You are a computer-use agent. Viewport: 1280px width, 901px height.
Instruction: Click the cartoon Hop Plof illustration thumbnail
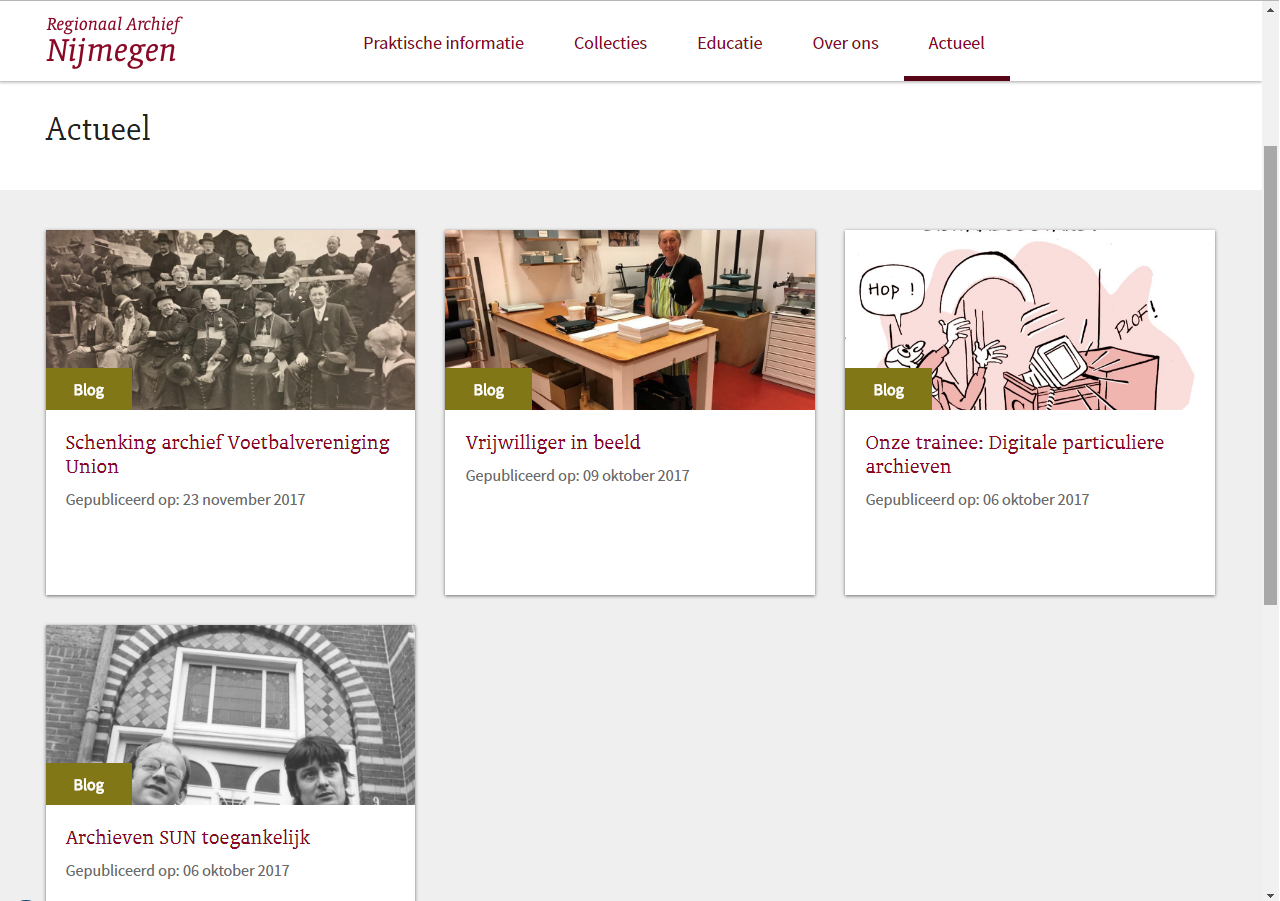tap(1030, 320)
